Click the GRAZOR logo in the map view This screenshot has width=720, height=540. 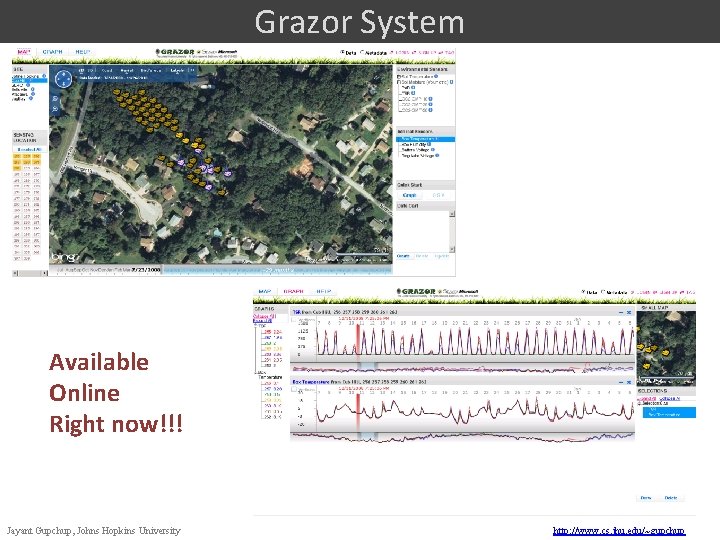175,52
